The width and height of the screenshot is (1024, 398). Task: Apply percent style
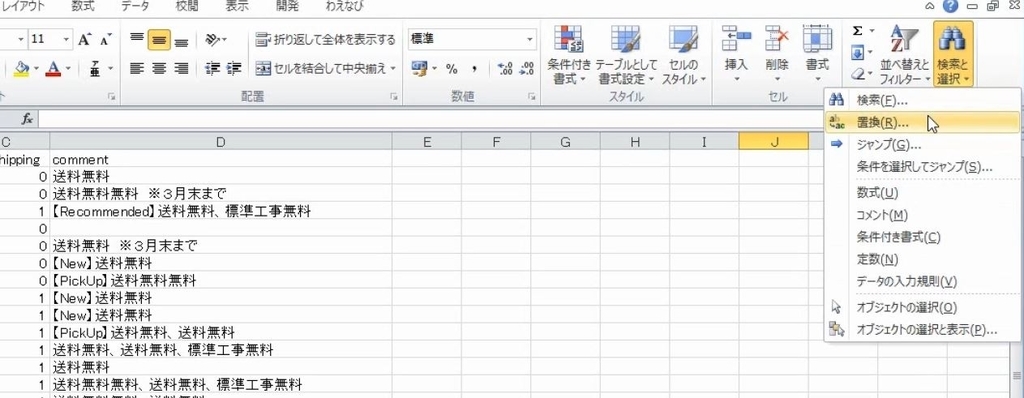[x=452, y=68]
